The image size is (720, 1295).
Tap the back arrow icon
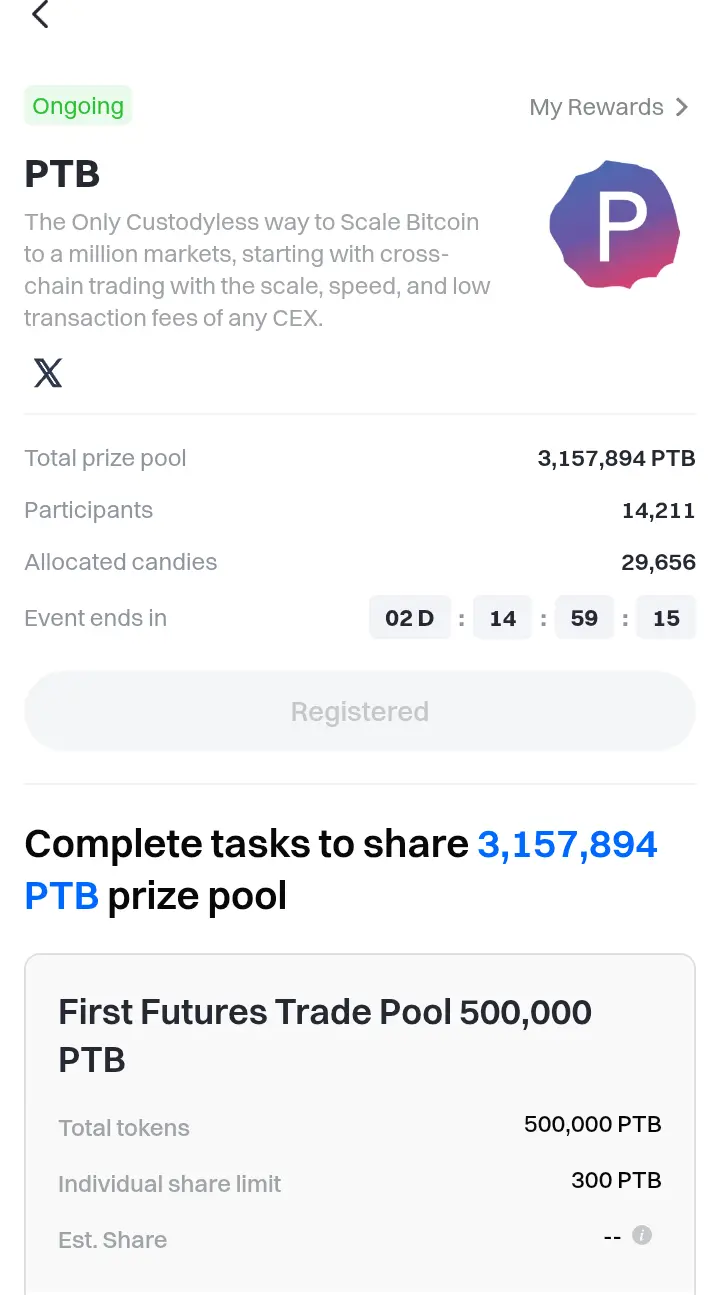tap(40, 14)
